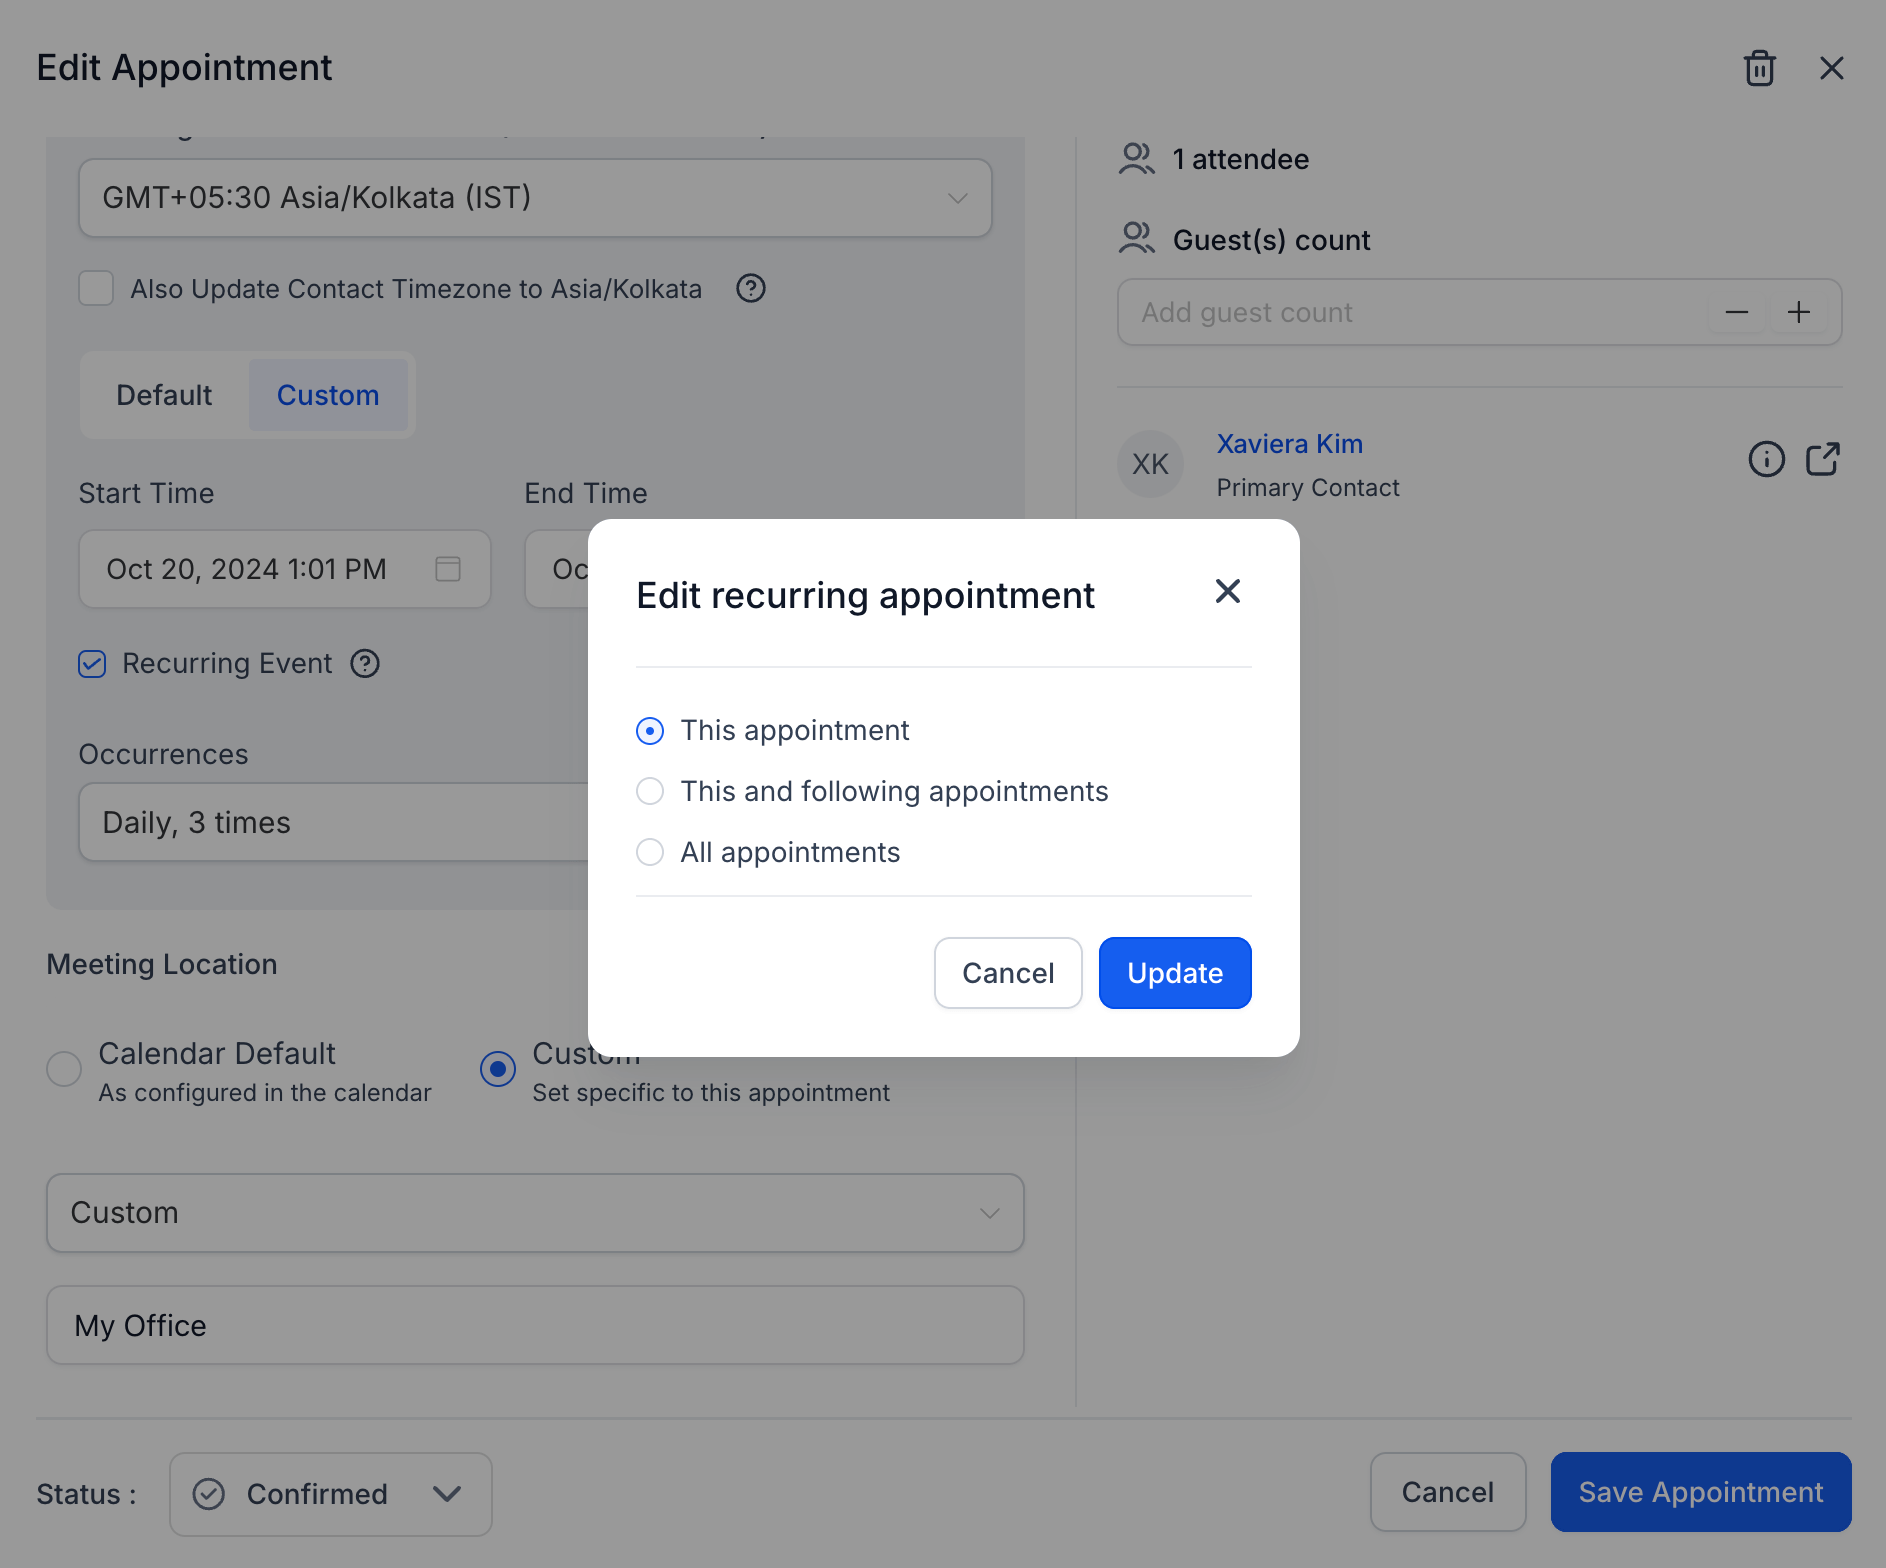Click the timezone update help icon
This screenshot has width=1886, height=1568.
pos(751,288)
